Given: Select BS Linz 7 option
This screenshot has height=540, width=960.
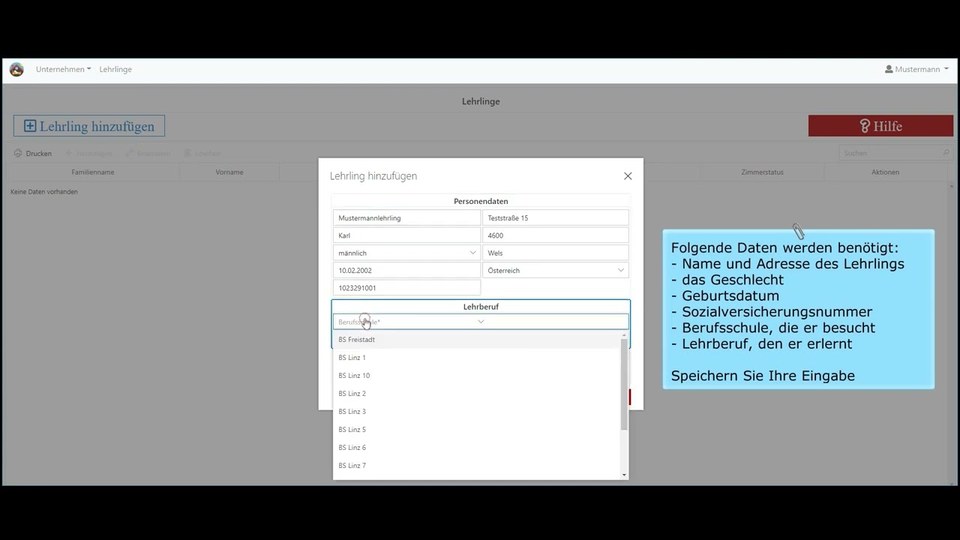Looking at the screenshot, I should (476, 465).
